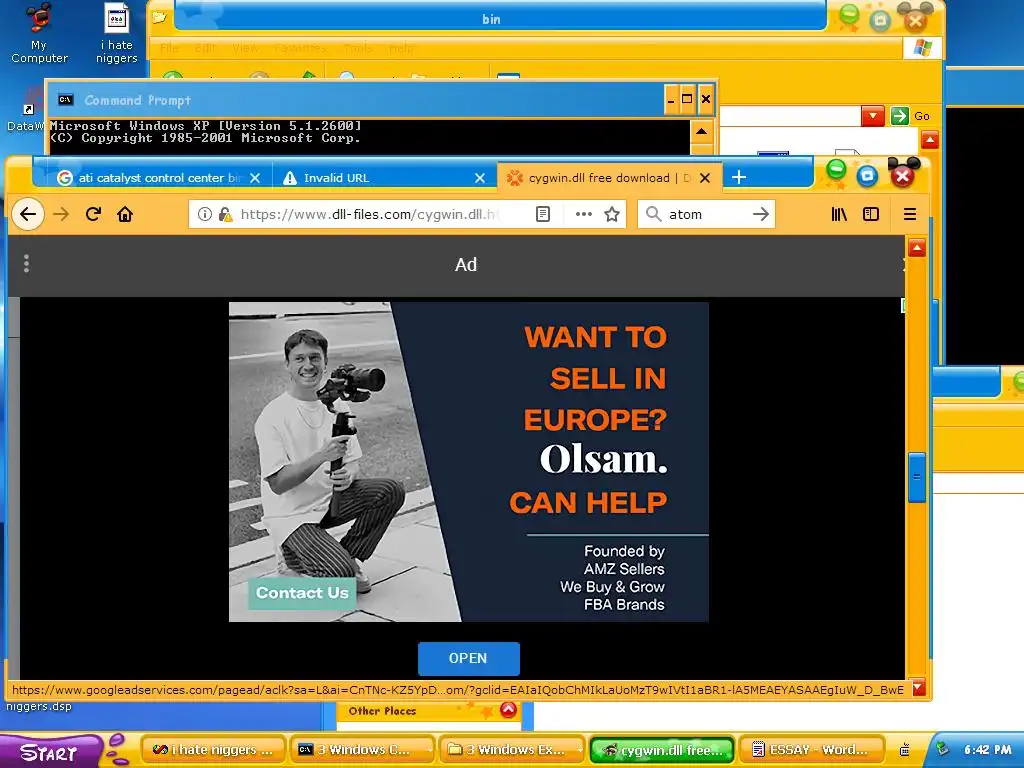
Task: Maximize the Command Prompt window
Action: click(687, 99)
